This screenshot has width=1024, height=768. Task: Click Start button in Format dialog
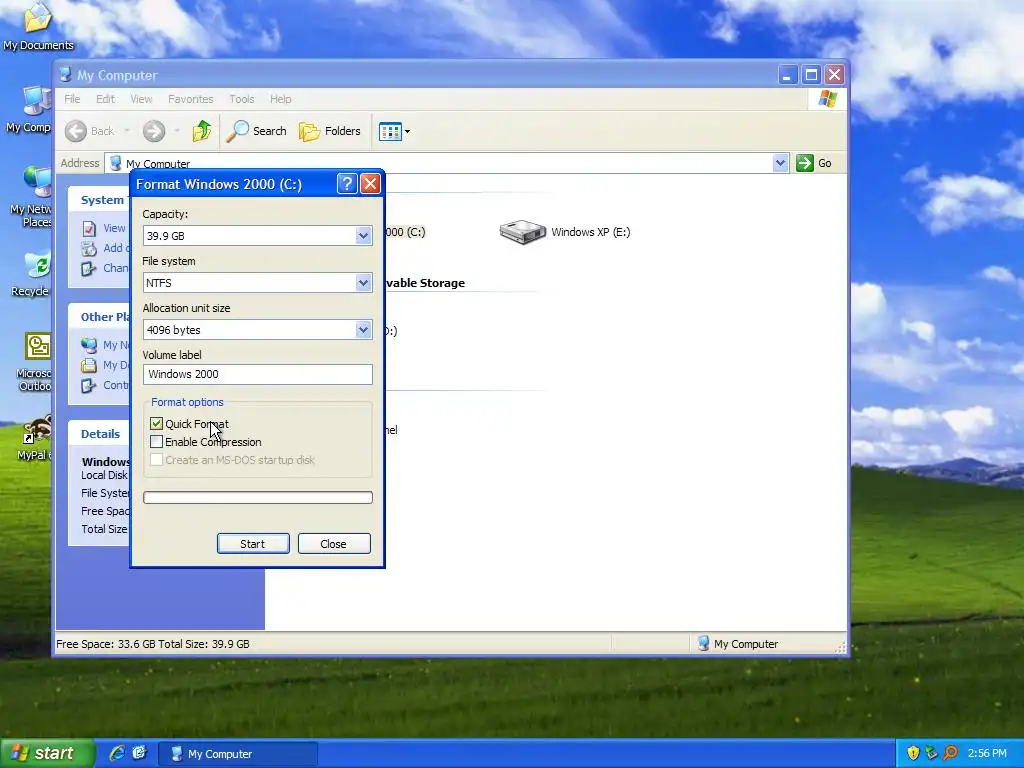tap(253, 543)
